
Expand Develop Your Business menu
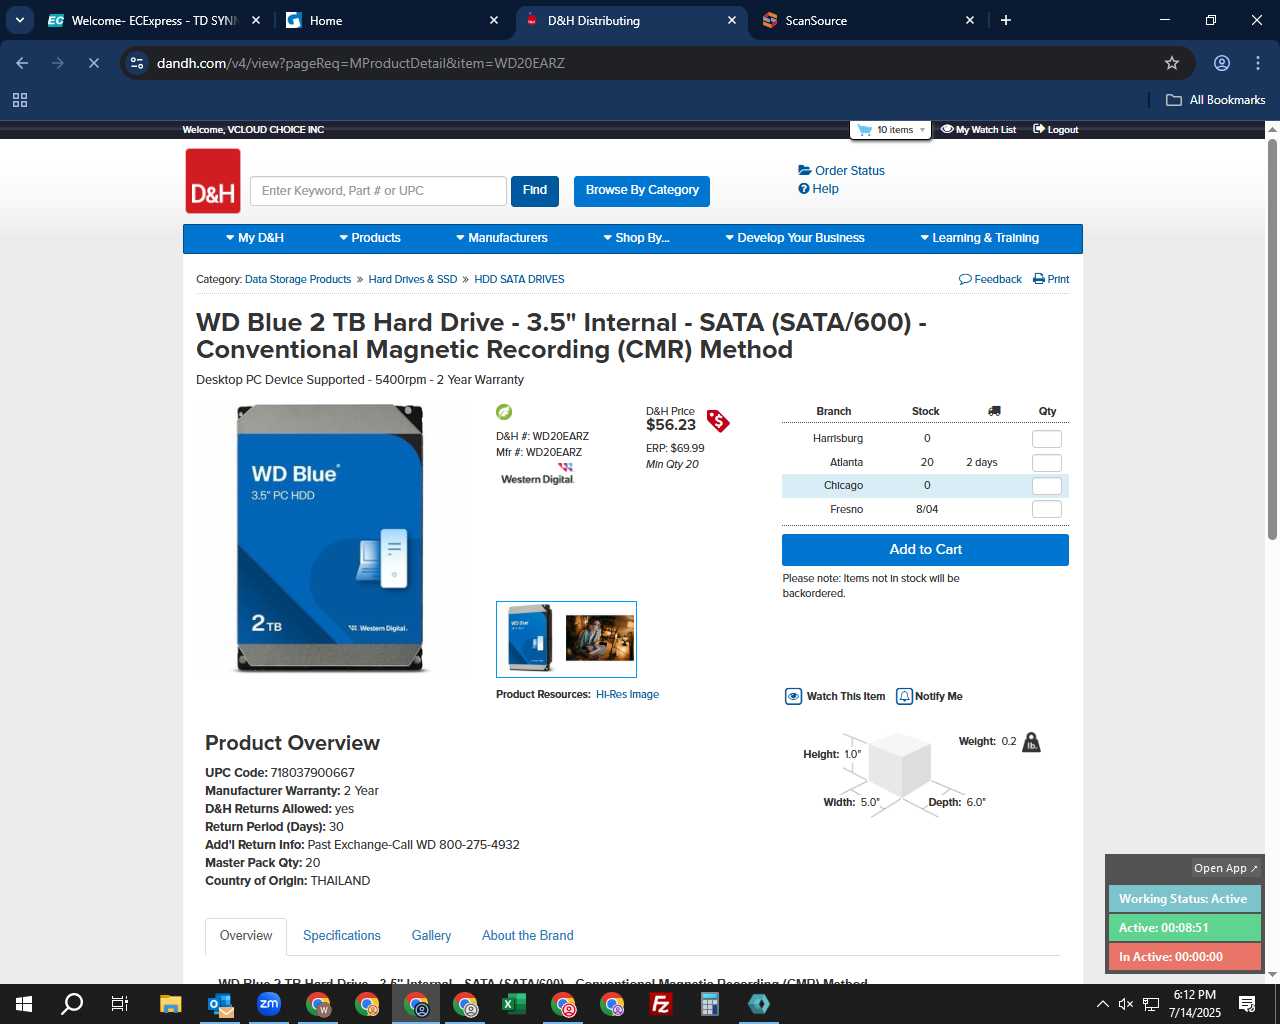tap(795, 238)
